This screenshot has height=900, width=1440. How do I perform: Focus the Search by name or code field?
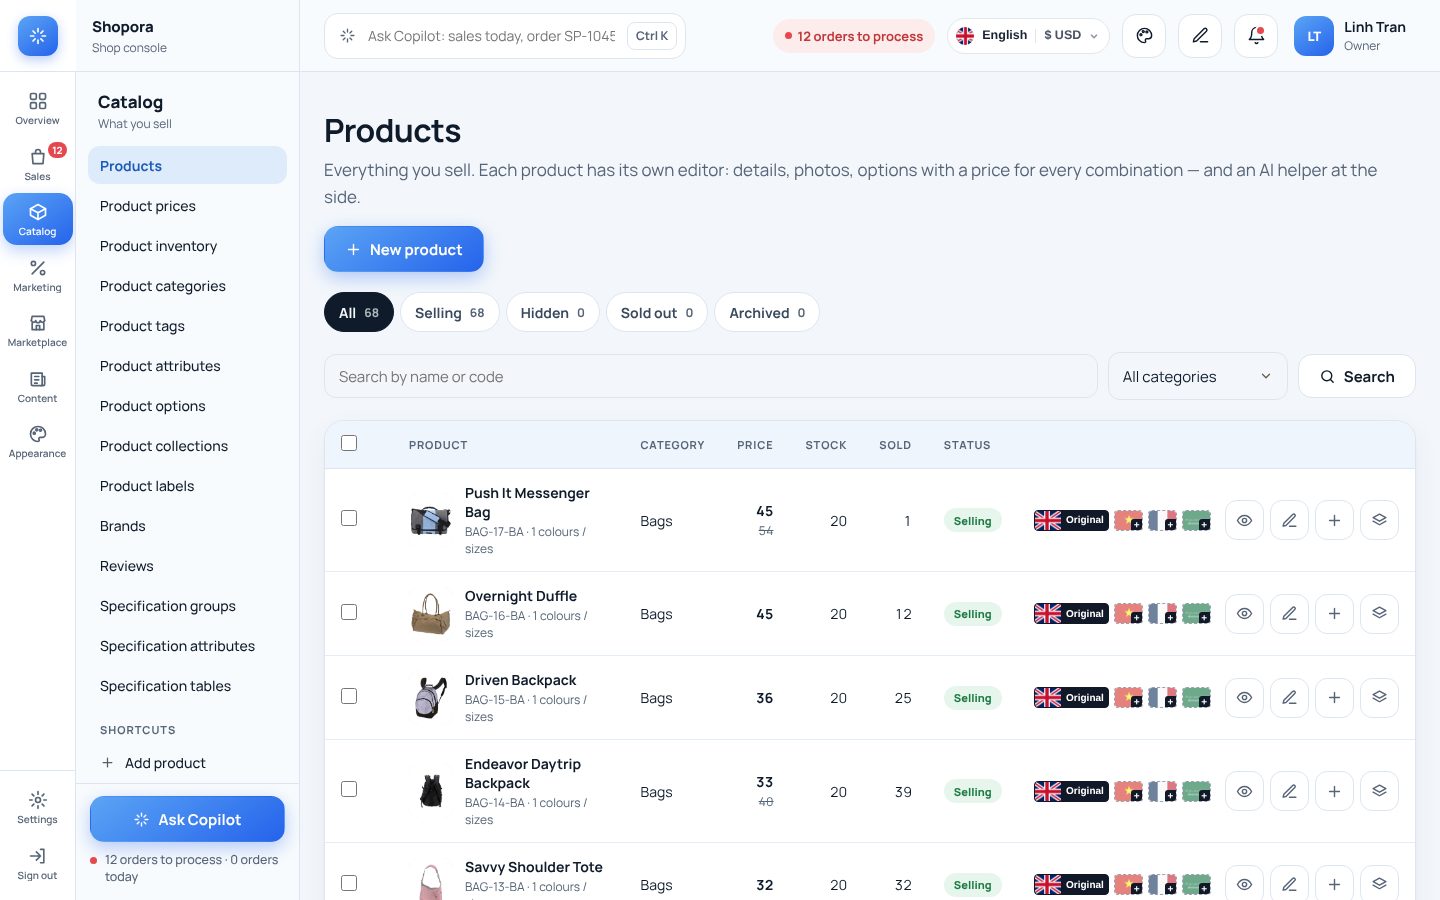pyautogui.click(x=711, y=377)
